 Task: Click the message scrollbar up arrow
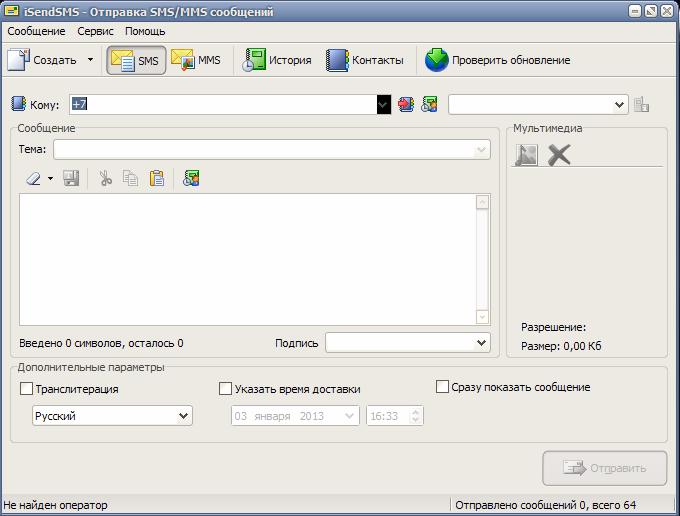click(x=482, y=202)
